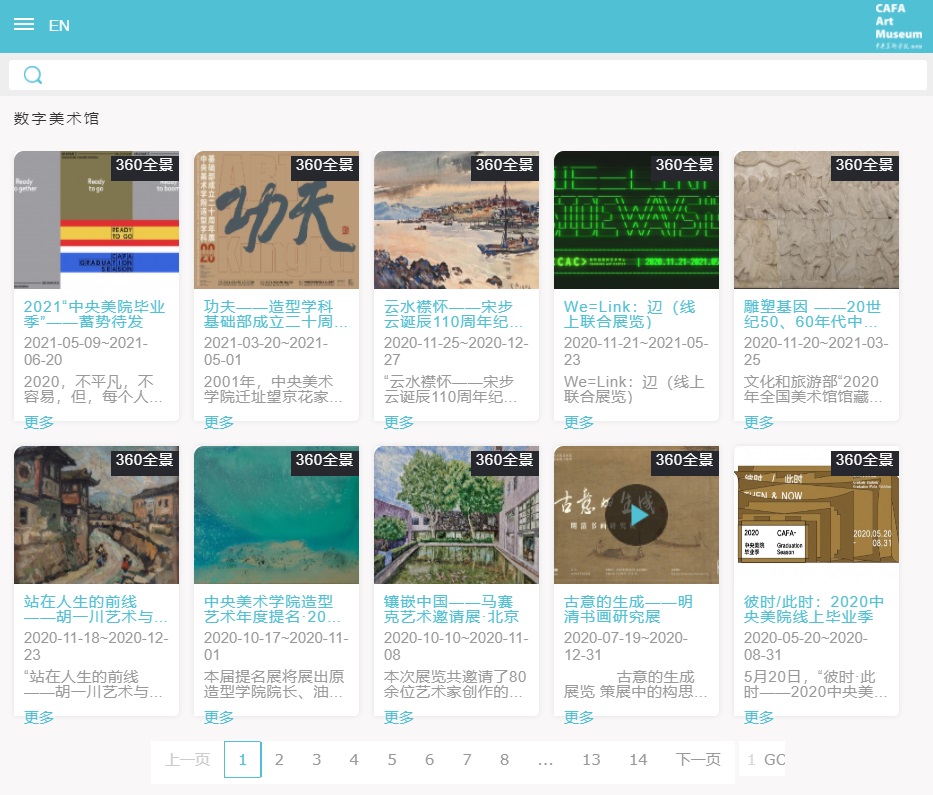Open title link 雕塑基因 ——20世纪50、60年代中
Image resolution: width=933 pixels, height=795 pixels.
pyautogui.click(x=812, y=314)
